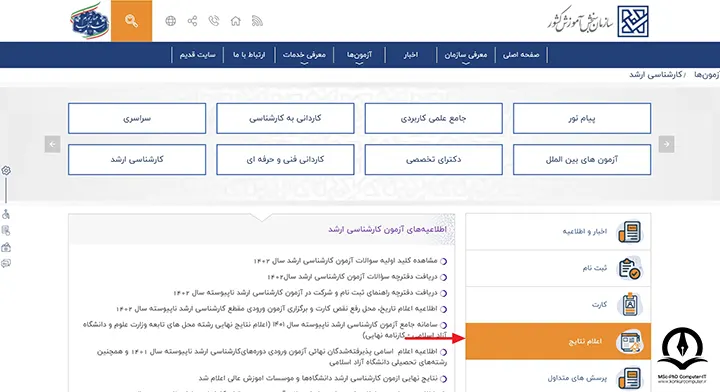Open اطلاعیه اعلام تاریخ، محل رفع نقص کارت

coord(276,309)
